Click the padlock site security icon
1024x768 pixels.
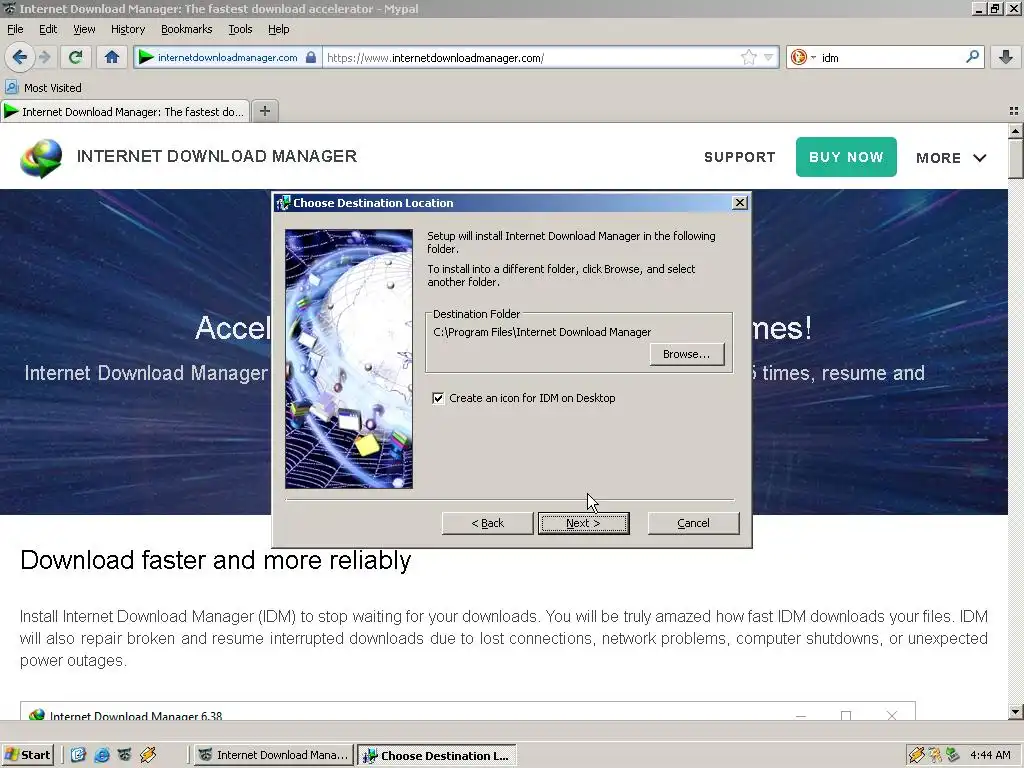(x=311, y=57)
